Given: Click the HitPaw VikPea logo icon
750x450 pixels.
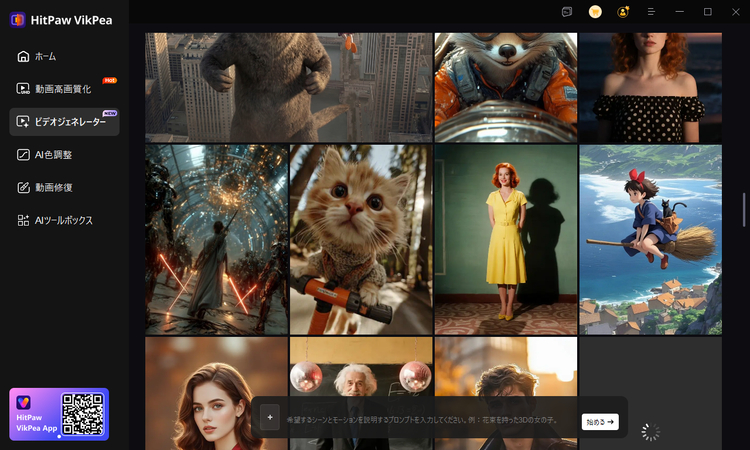Looking at the screenshot, I should (x=18, y=20).
